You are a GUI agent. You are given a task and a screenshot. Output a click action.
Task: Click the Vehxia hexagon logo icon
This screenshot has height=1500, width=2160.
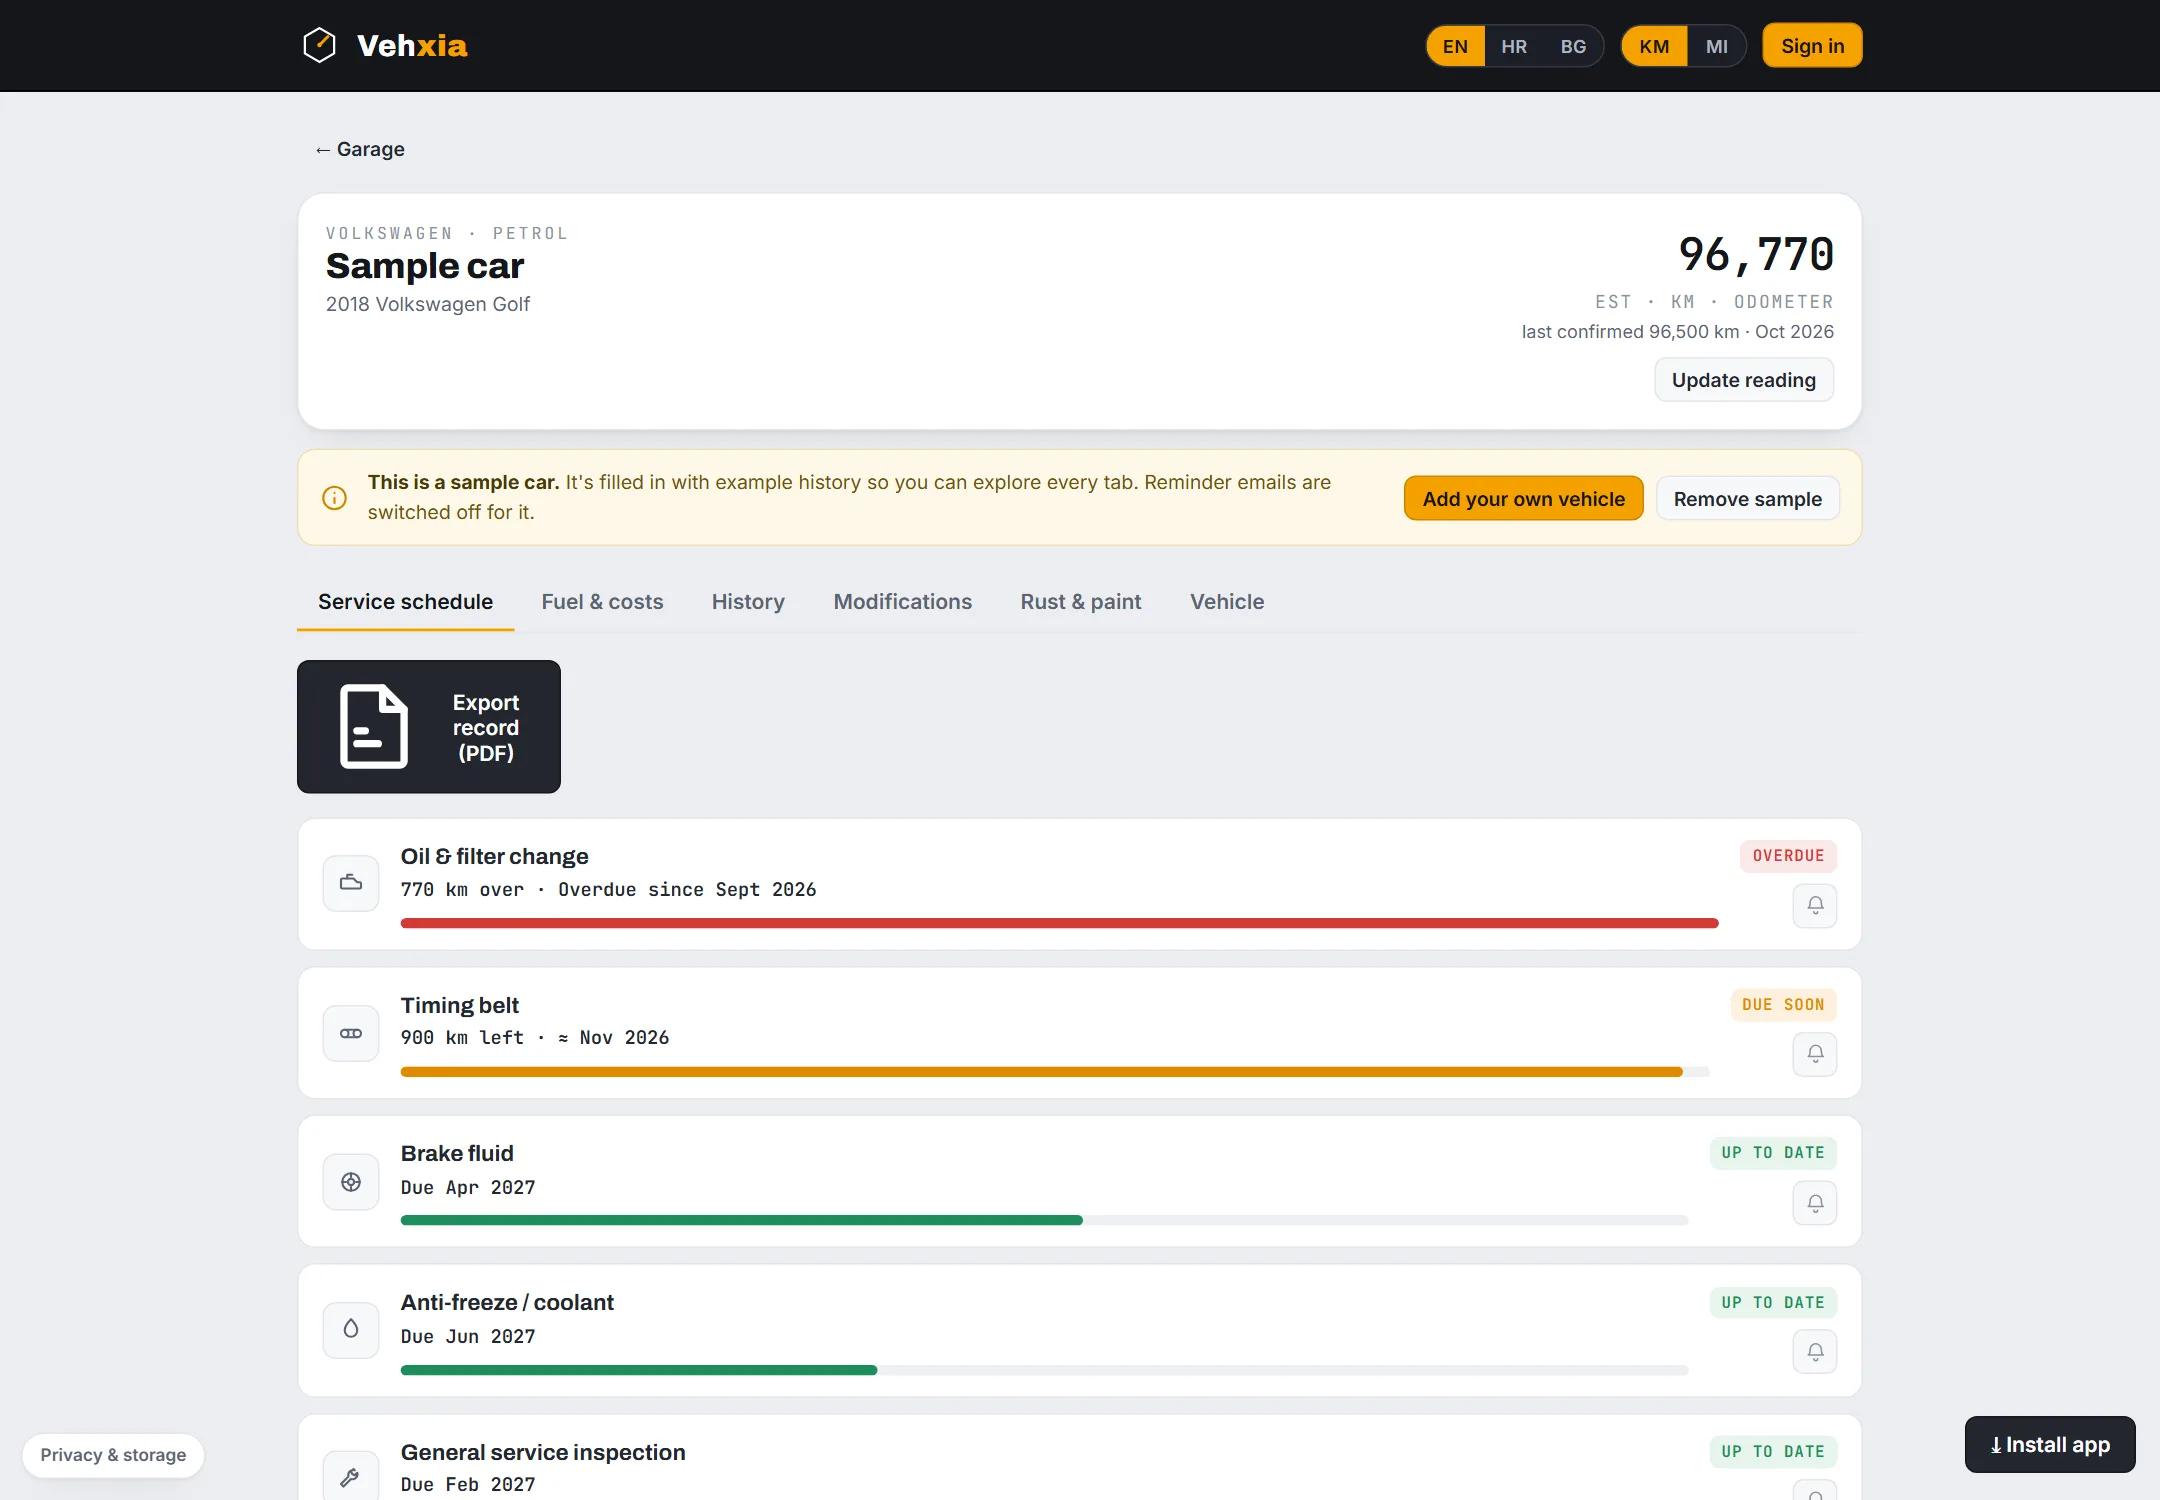click(319, 45)
